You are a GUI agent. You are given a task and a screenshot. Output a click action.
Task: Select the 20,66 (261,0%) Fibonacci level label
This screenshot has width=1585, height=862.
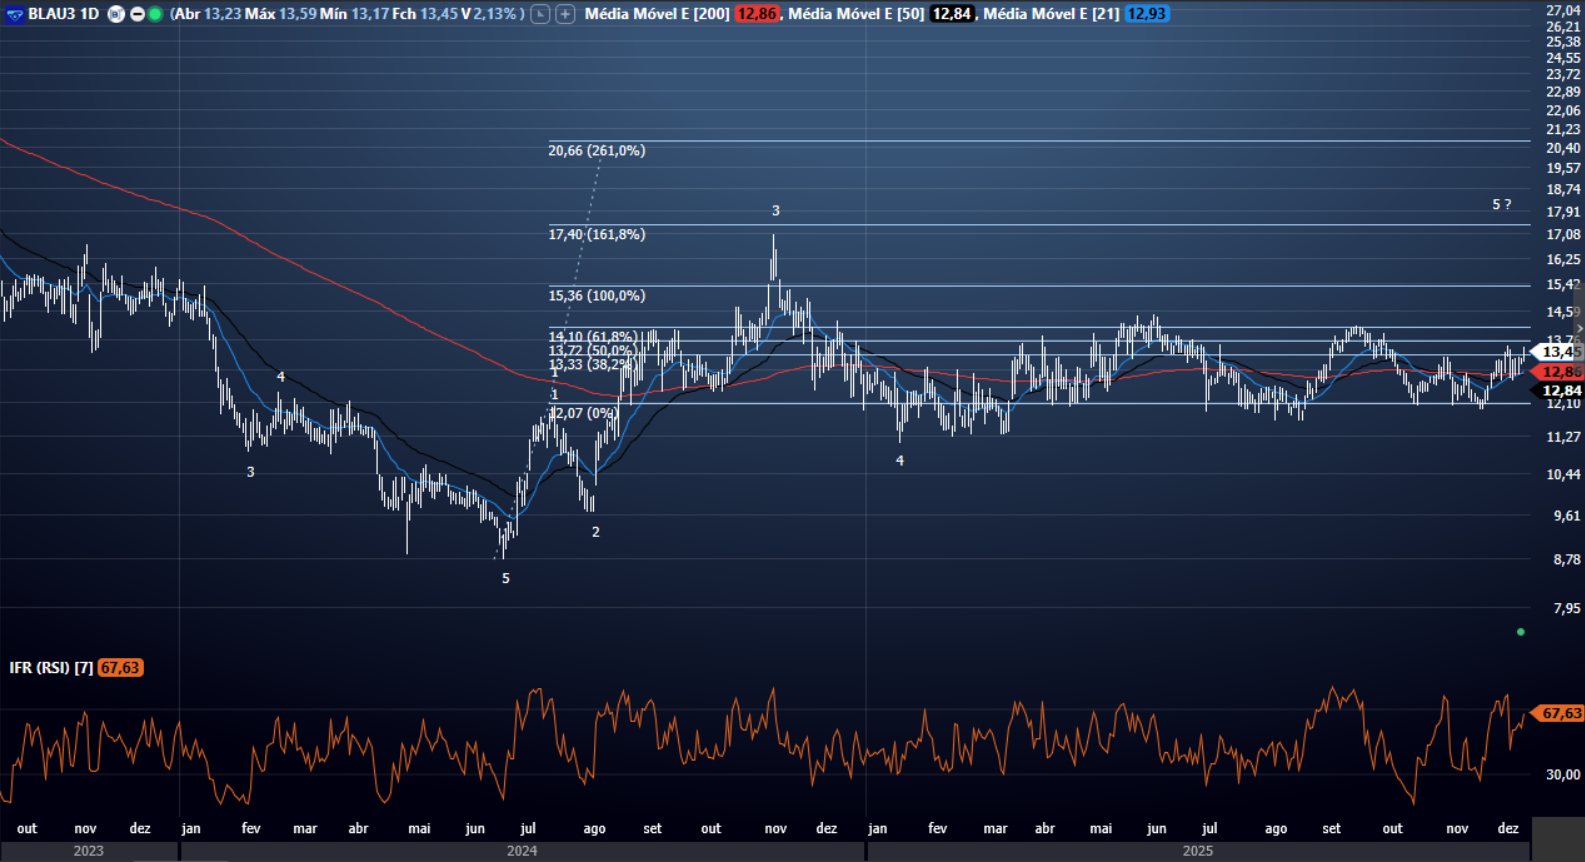(596, 150)
